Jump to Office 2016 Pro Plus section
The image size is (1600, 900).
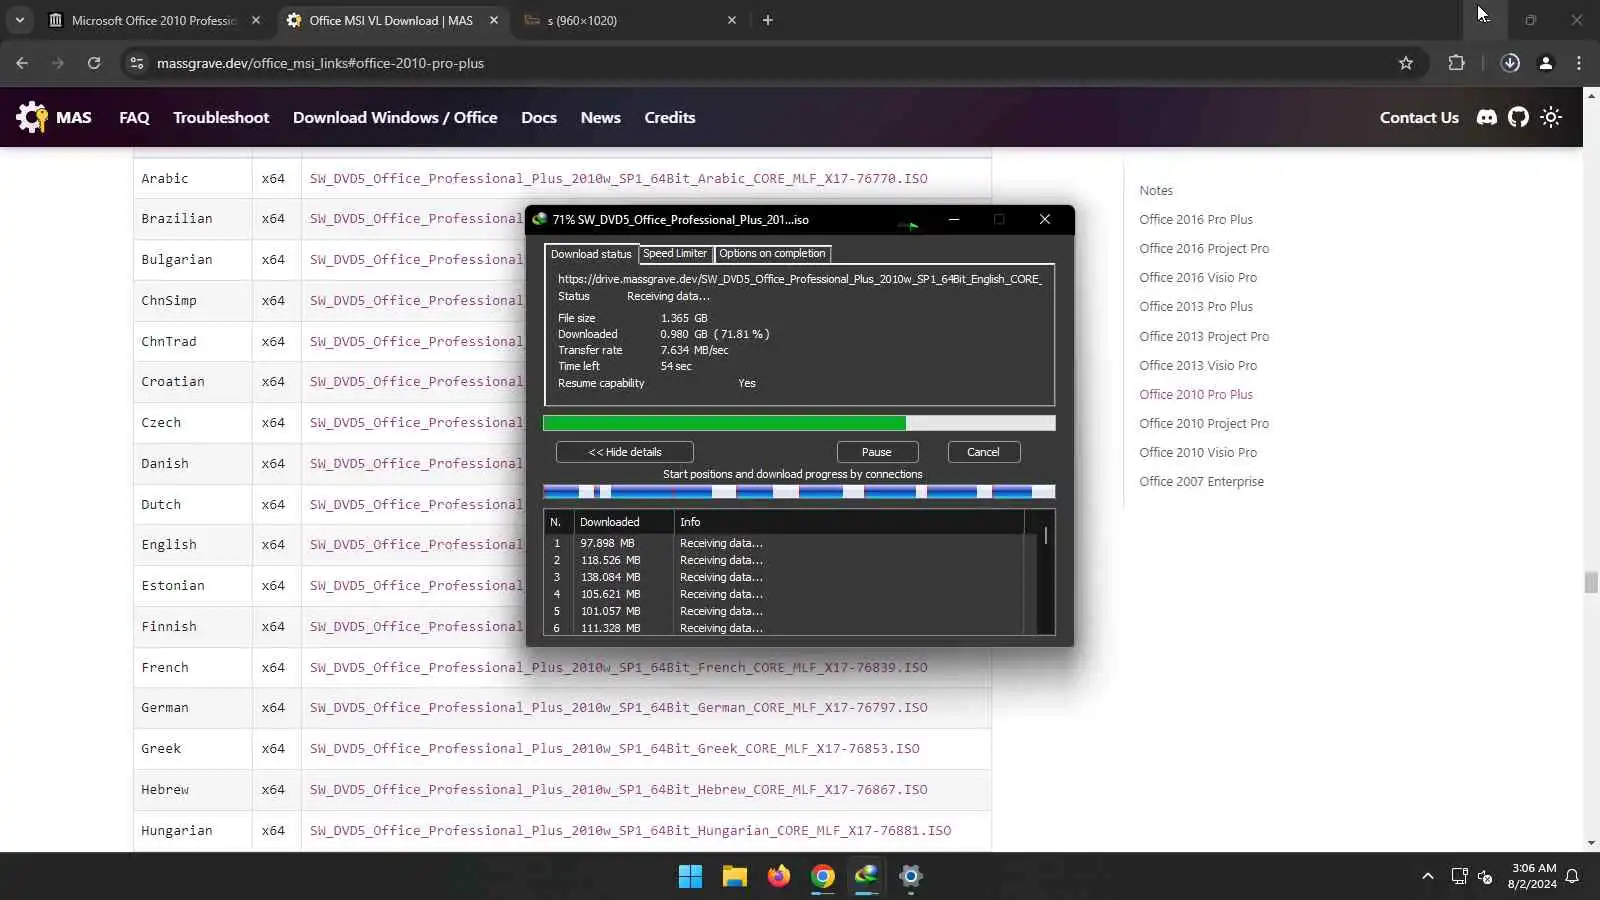1196,220
